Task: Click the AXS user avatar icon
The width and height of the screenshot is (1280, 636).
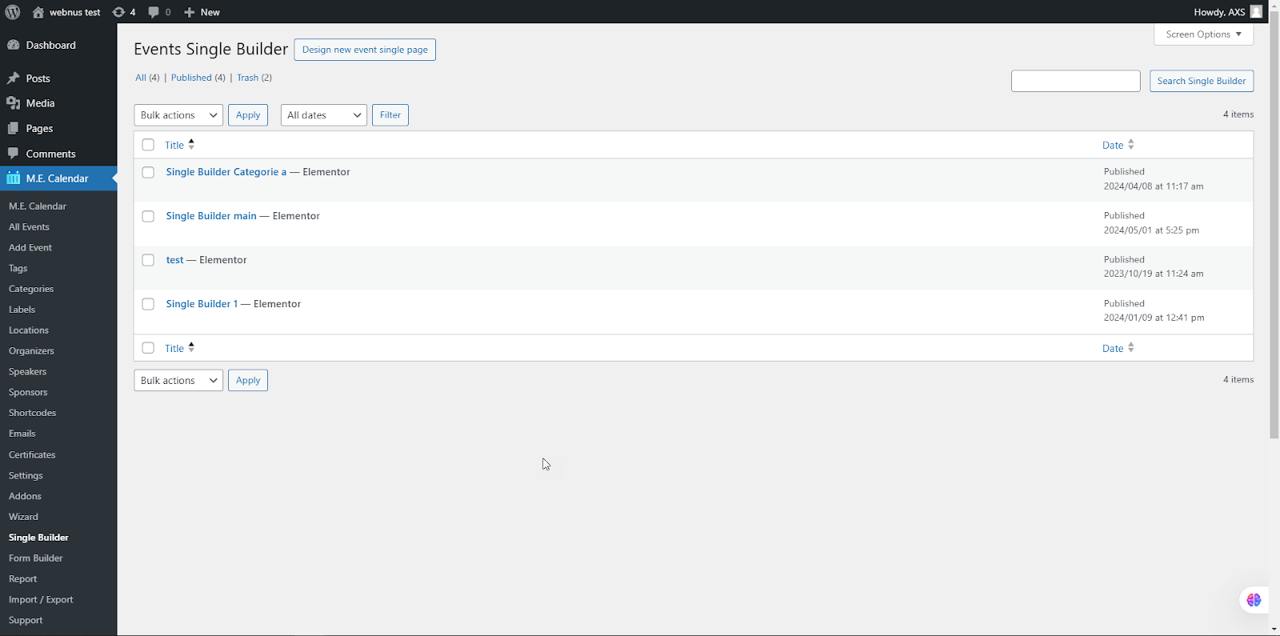Action: 1256,12
